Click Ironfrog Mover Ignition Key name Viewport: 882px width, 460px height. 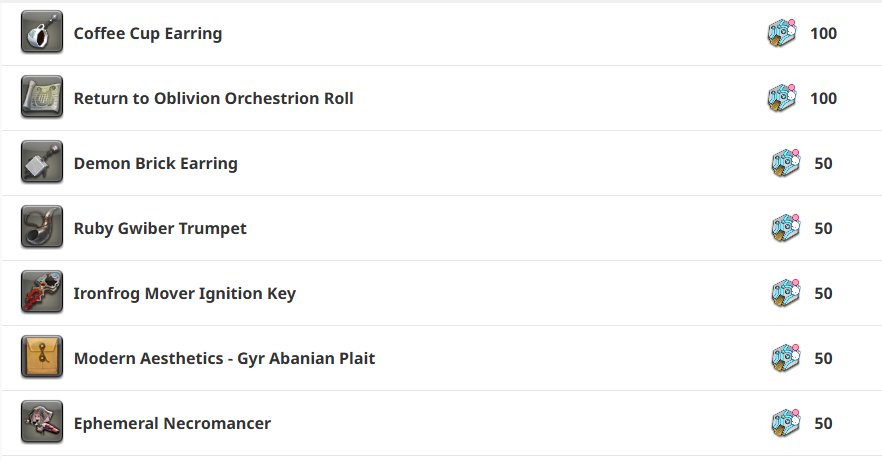(184, 294)
